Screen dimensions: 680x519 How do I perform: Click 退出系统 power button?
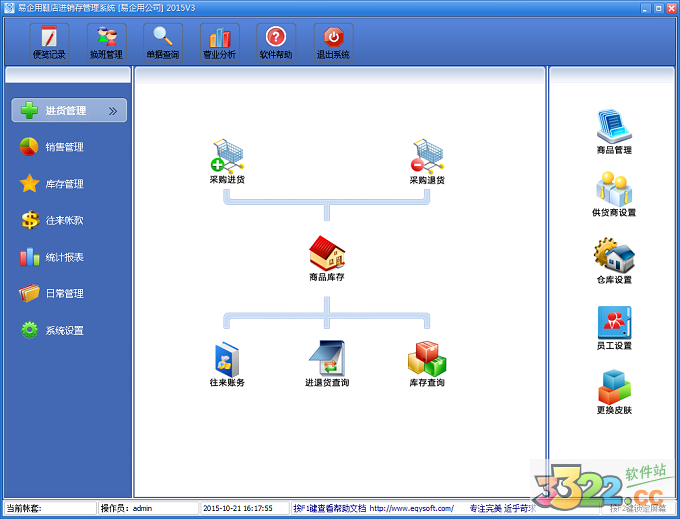[333, 42]
